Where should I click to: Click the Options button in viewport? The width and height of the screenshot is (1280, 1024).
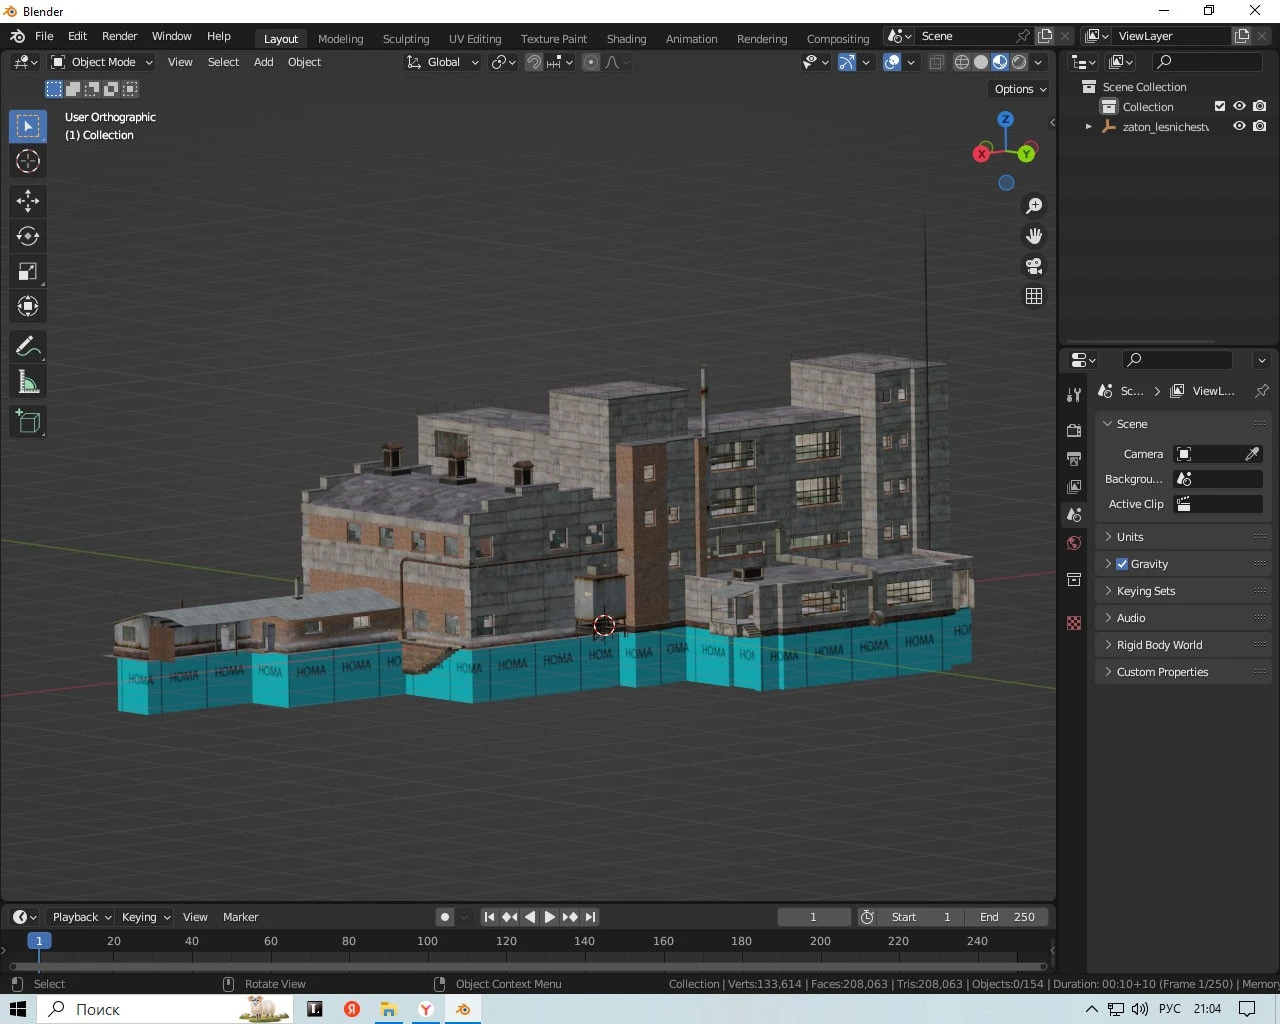pyautogui.click(x=1020, y=89)
